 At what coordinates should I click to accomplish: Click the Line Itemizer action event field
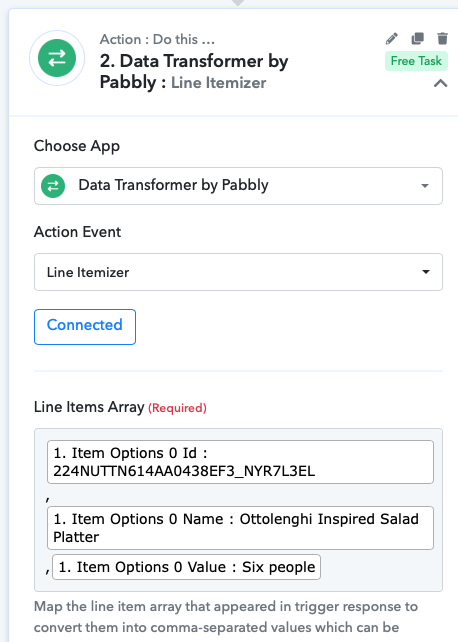238,272
